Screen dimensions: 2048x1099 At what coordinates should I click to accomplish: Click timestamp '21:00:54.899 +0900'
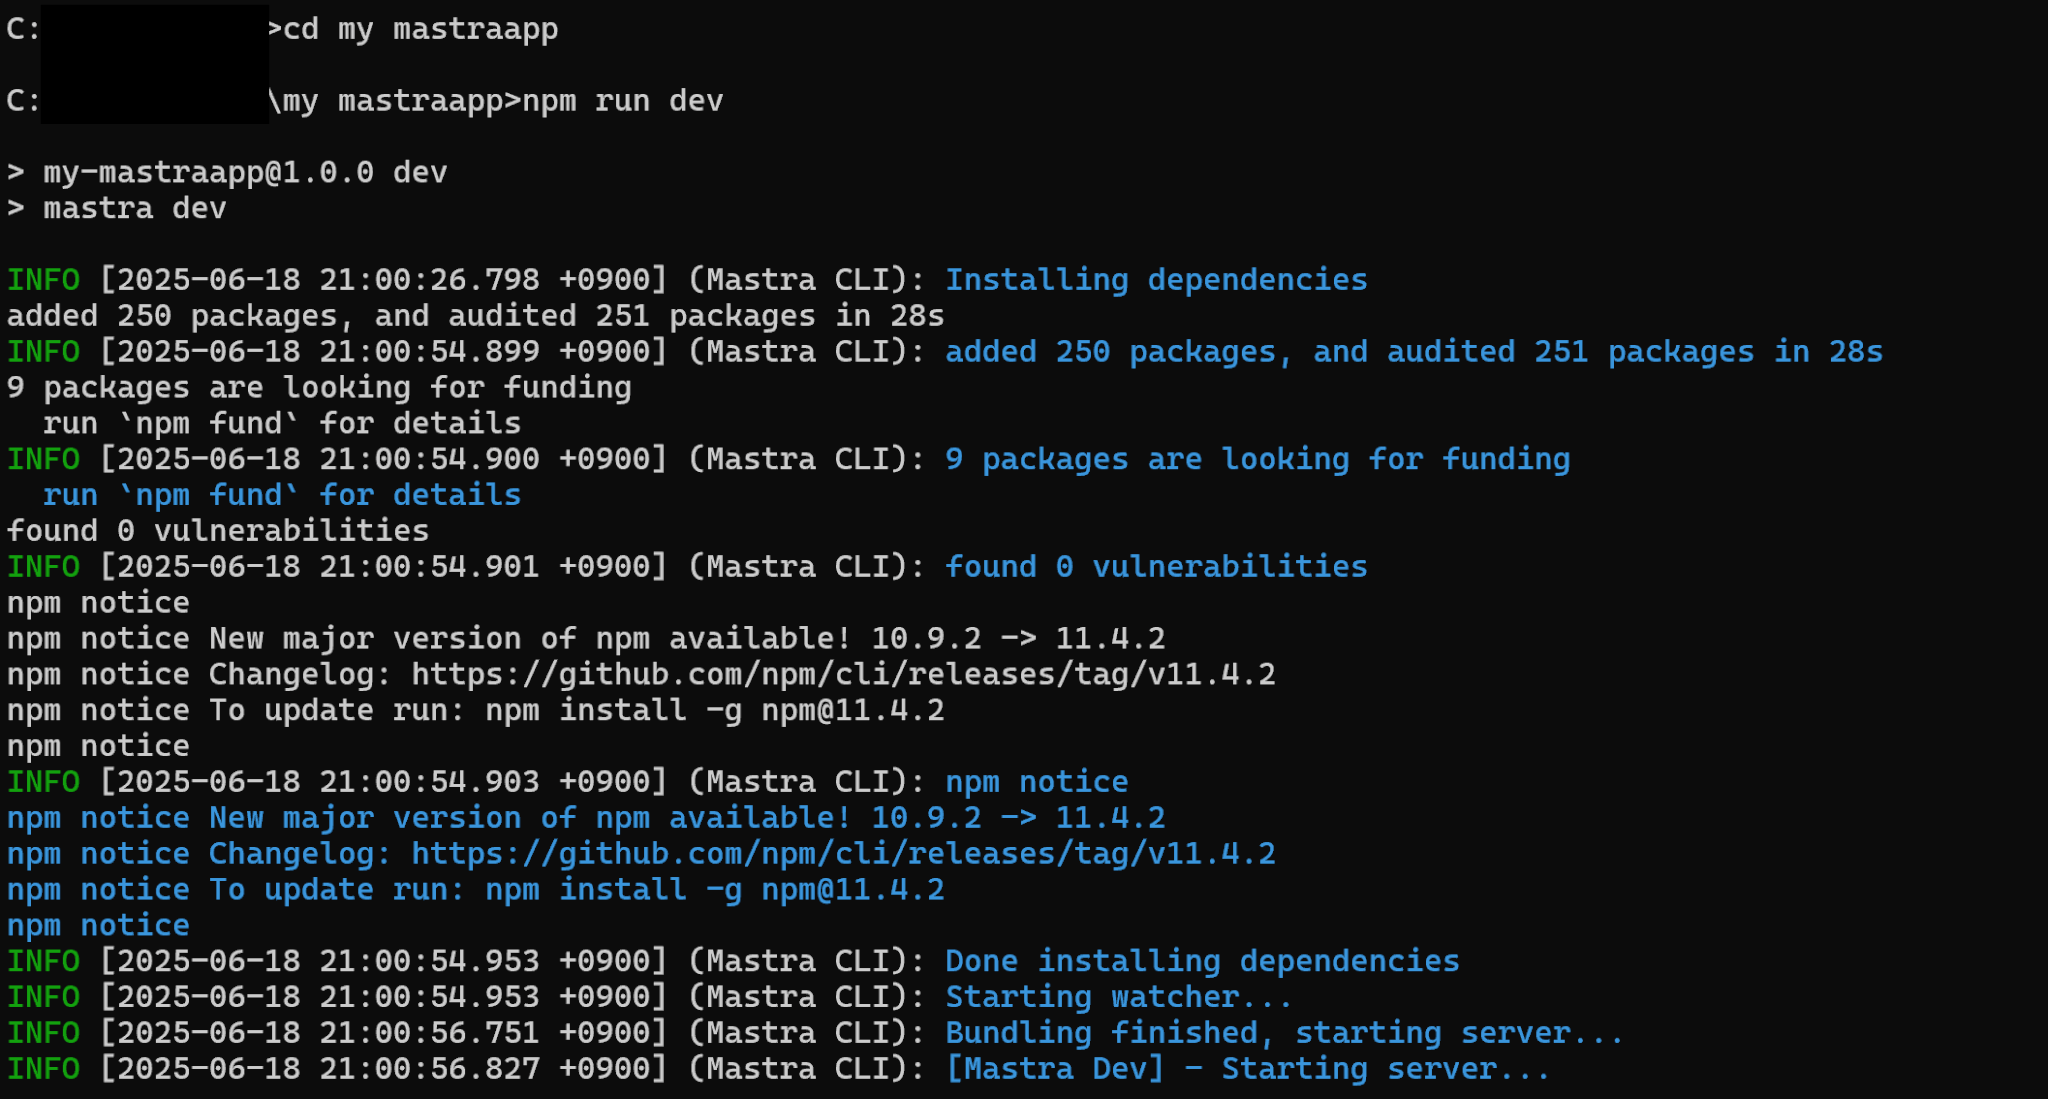pos(485,352)
